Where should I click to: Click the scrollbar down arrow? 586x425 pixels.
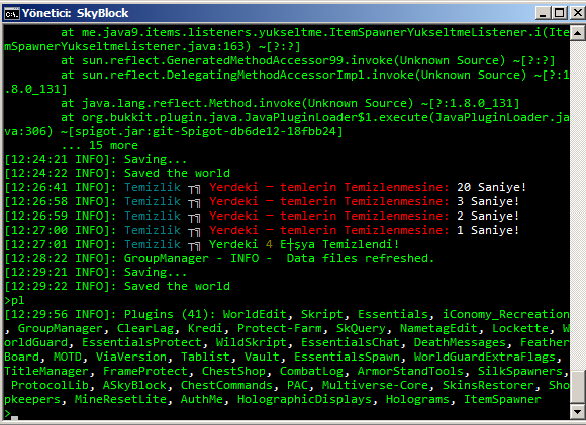577,412
